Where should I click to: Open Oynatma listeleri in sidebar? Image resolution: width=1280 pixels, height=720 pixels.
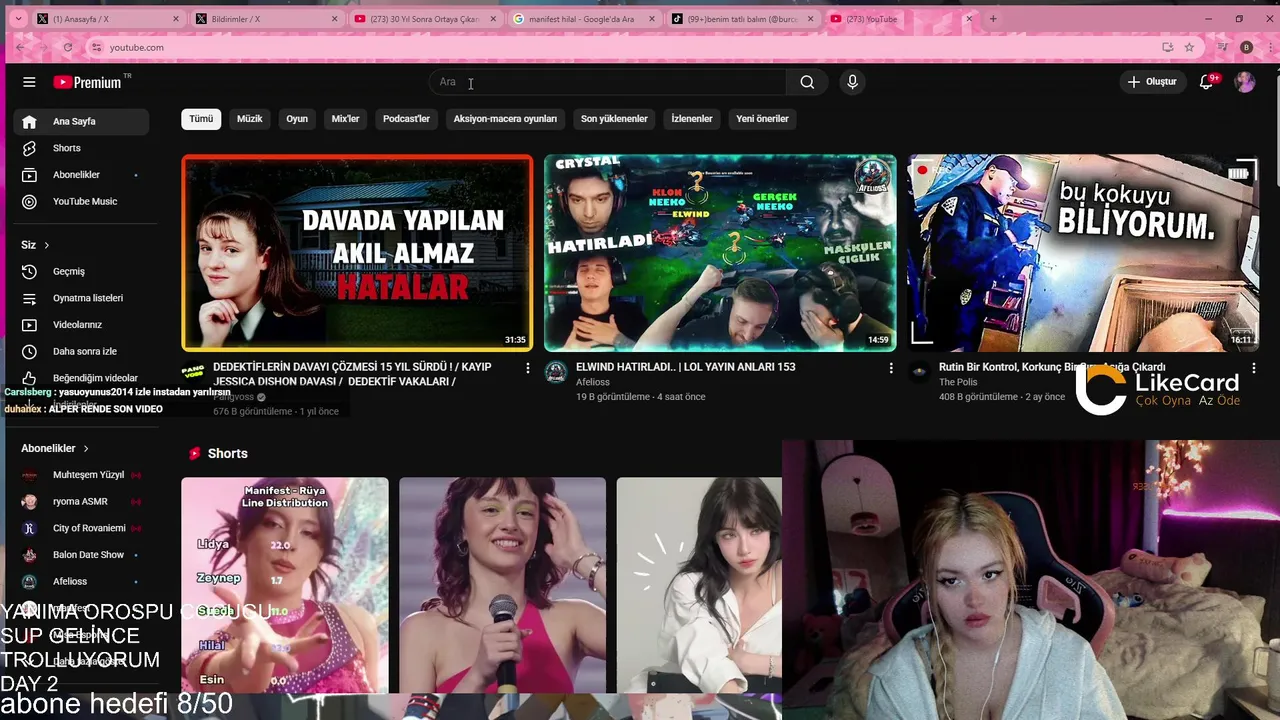pyautogui.click(x=81, y=298)
